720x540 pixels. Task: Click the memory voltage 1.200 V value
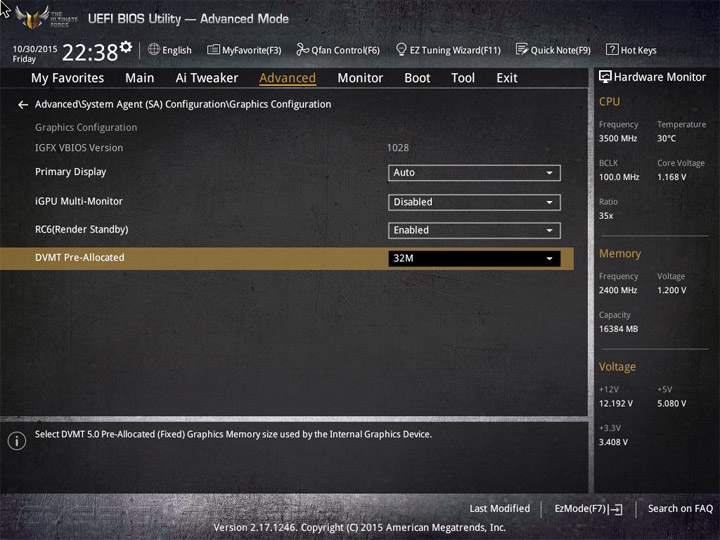tap(671, 290)
